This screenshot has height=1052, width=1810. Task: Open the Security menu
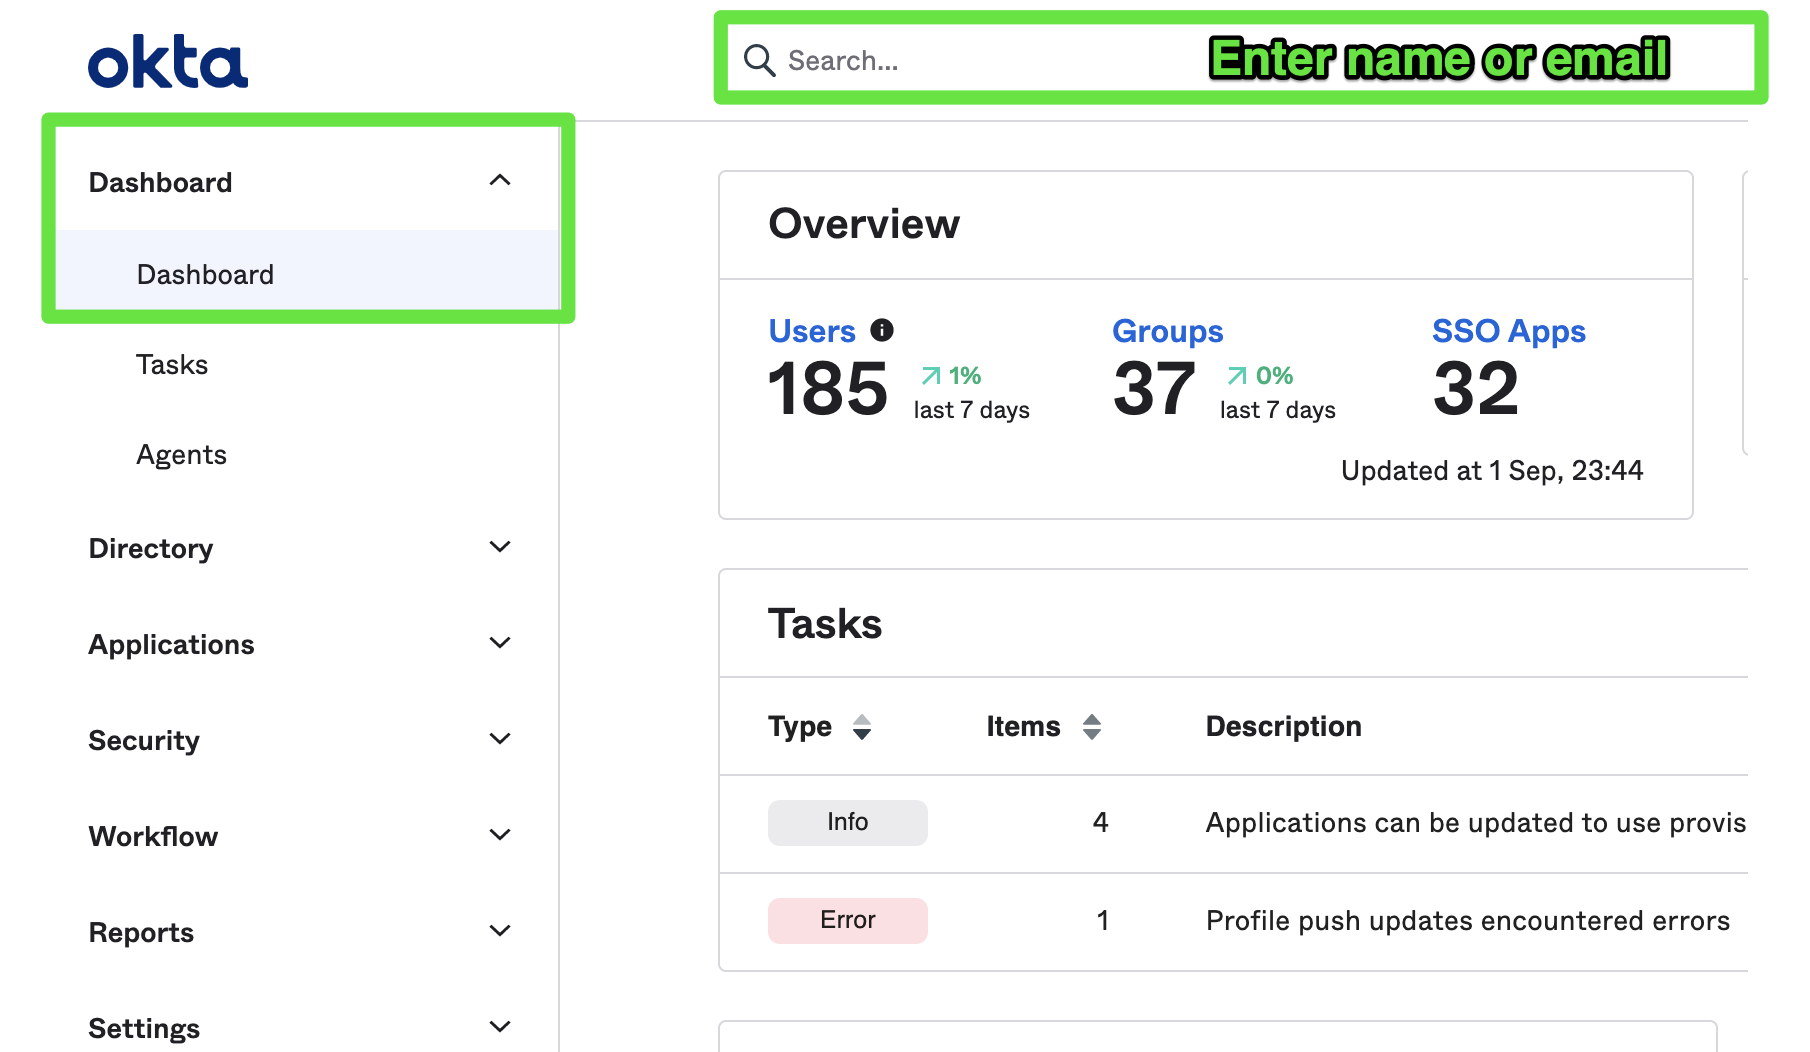point(144,740)
